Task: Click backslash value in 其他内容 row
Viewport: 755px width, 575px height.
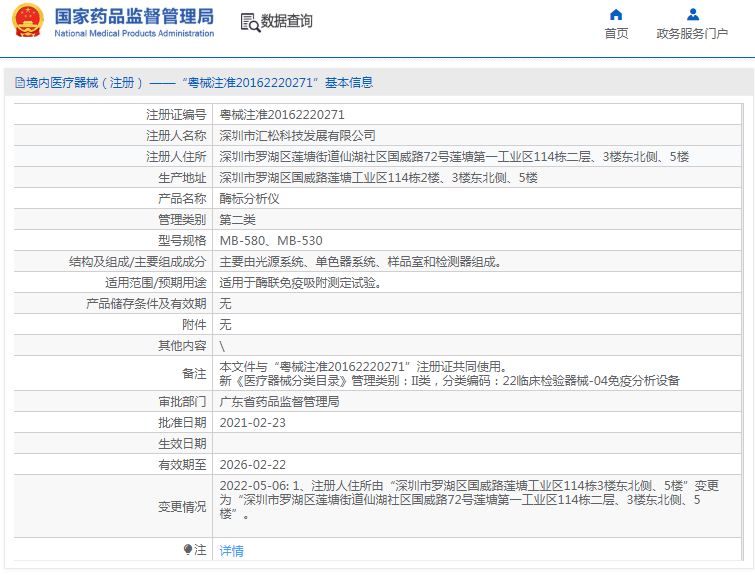Action: 222,346
